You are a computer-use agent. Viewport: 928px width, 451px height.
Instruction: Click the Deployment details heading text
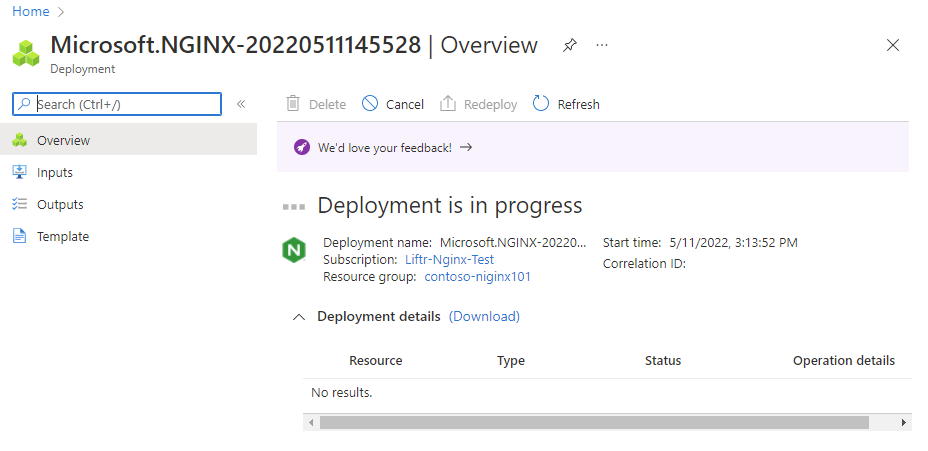[379, 317]
